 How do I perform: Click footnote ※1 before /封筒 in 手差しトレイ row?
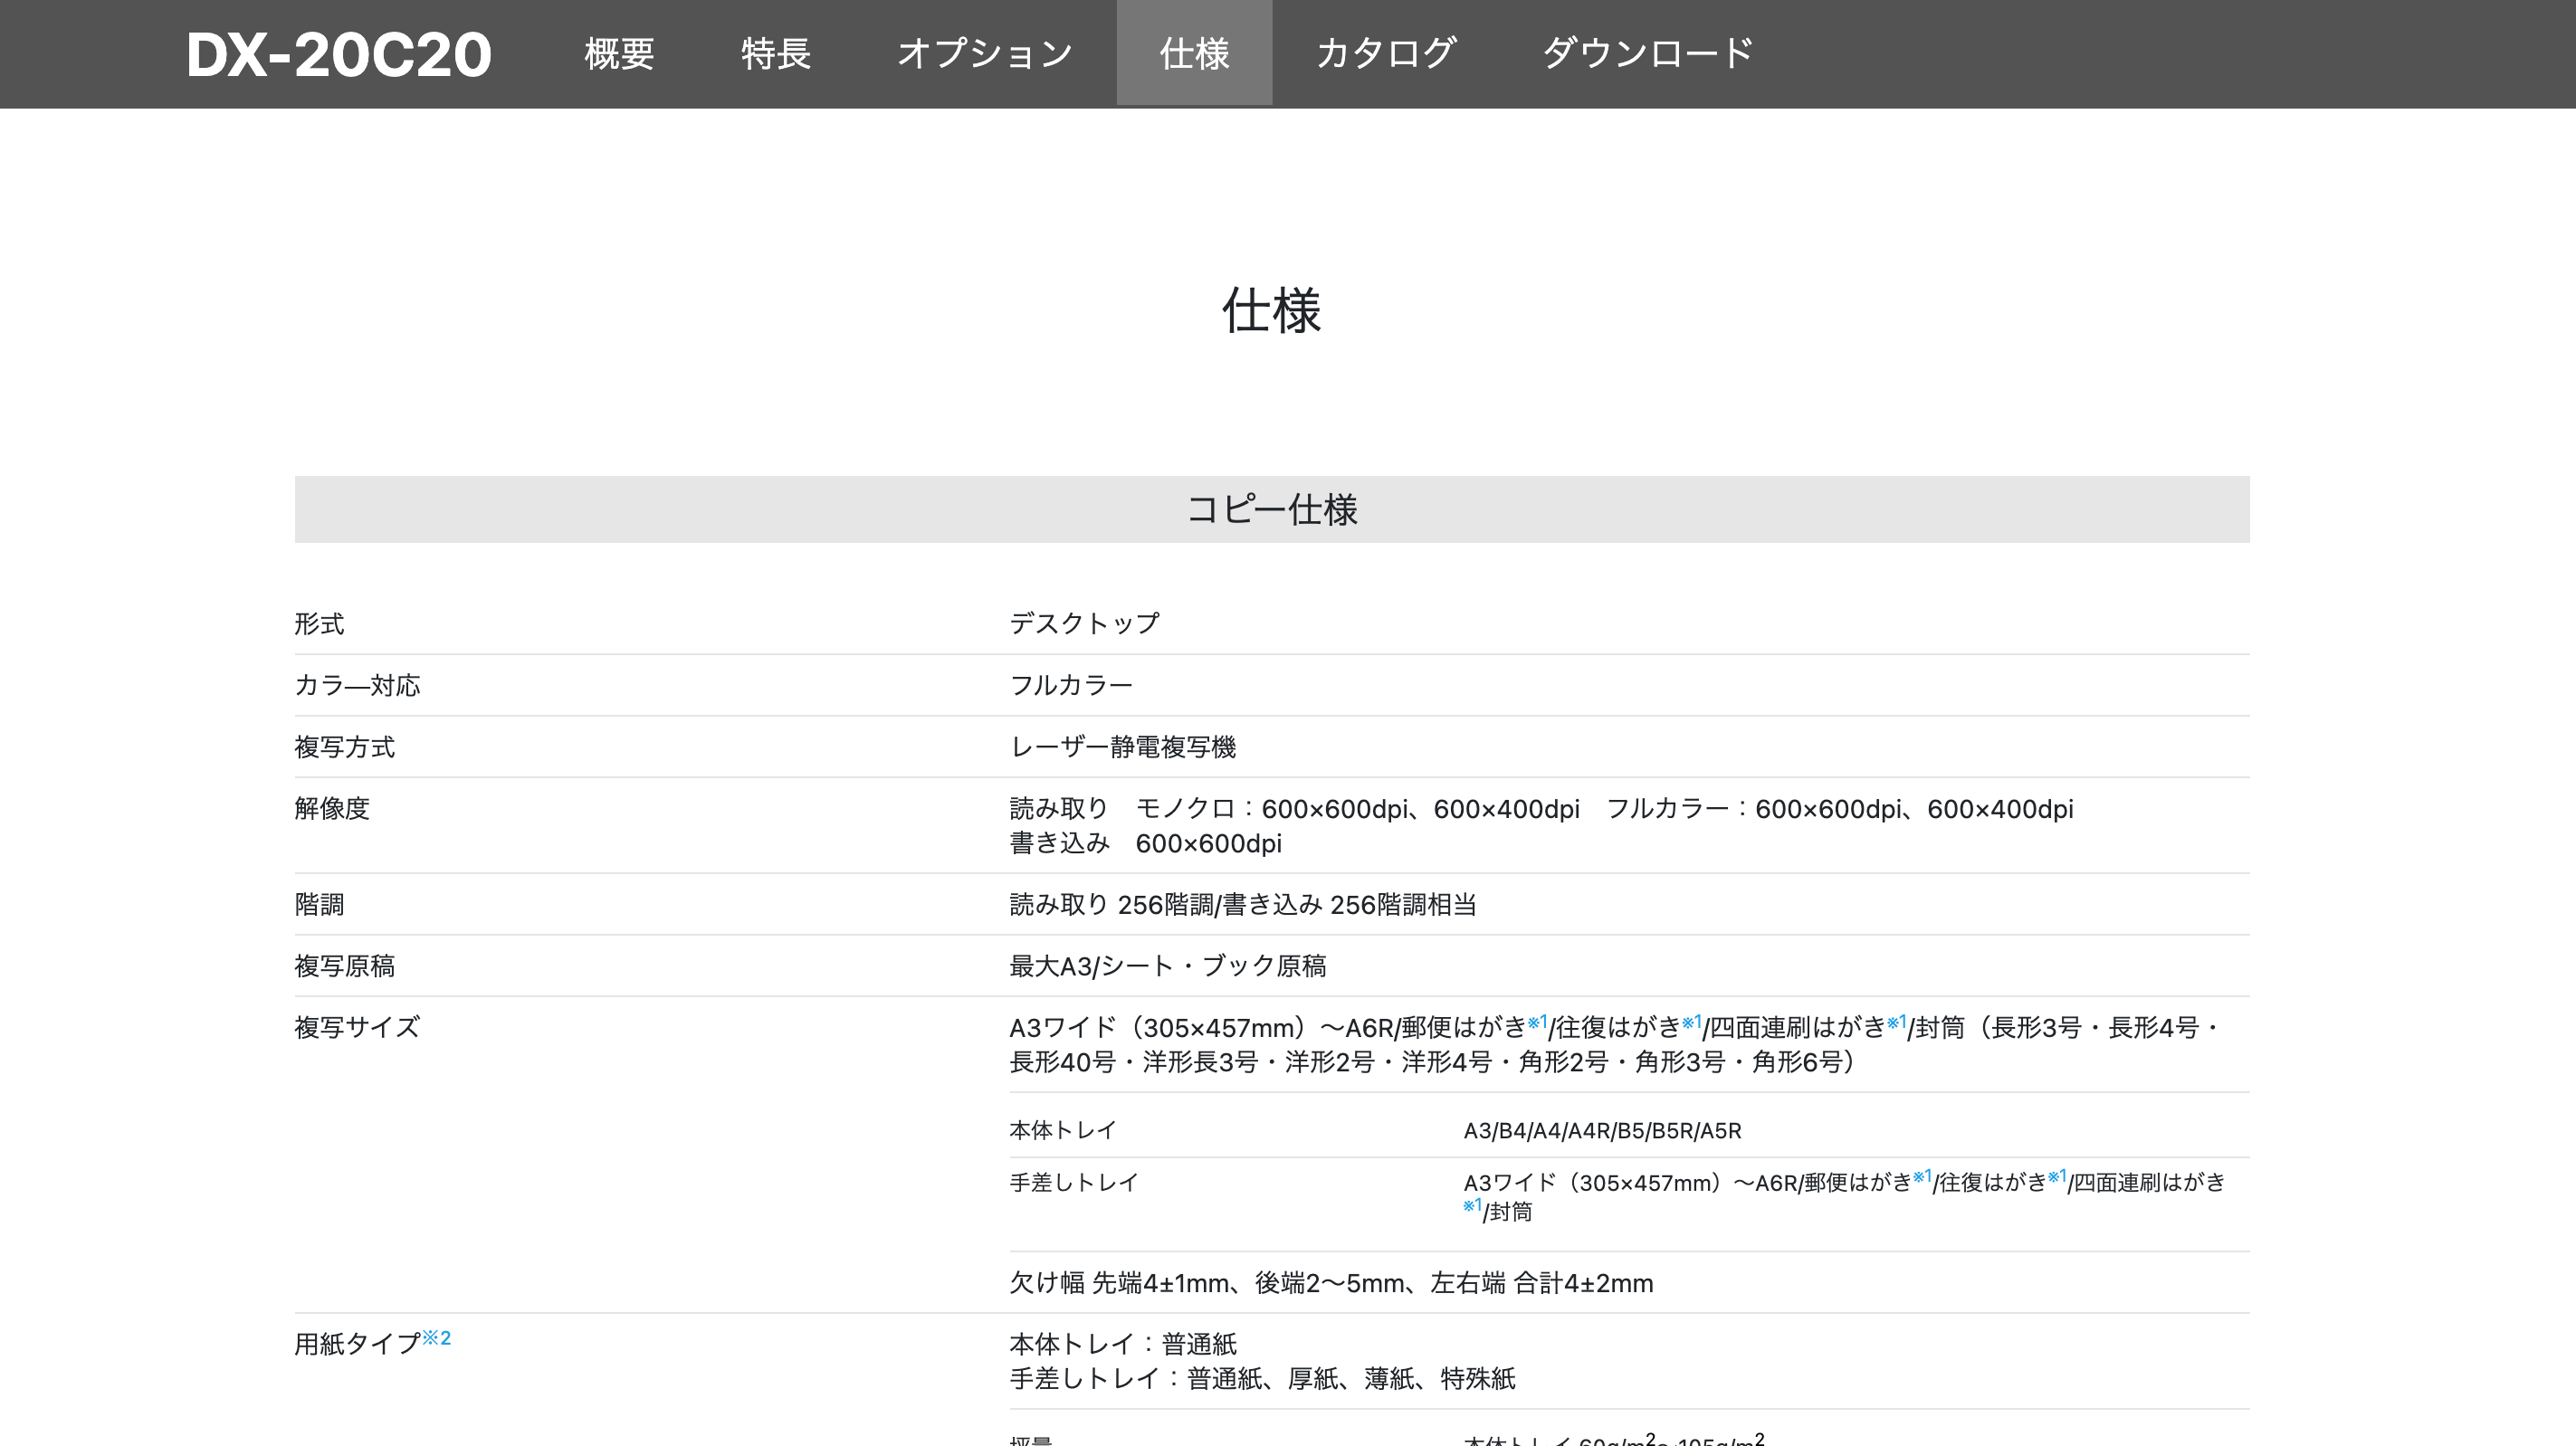click(1472, 1205)
